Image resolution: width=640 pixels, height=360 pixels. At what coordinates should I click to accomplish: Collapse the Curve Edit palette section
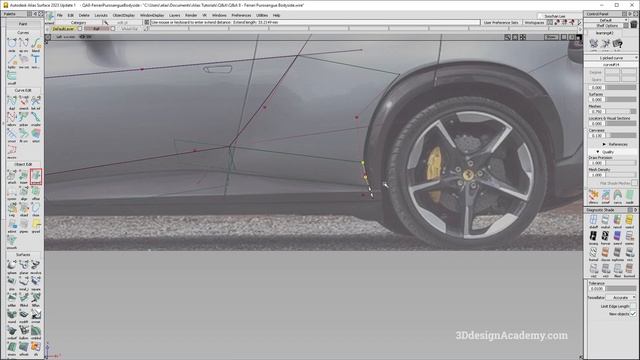tap(23, 90)
